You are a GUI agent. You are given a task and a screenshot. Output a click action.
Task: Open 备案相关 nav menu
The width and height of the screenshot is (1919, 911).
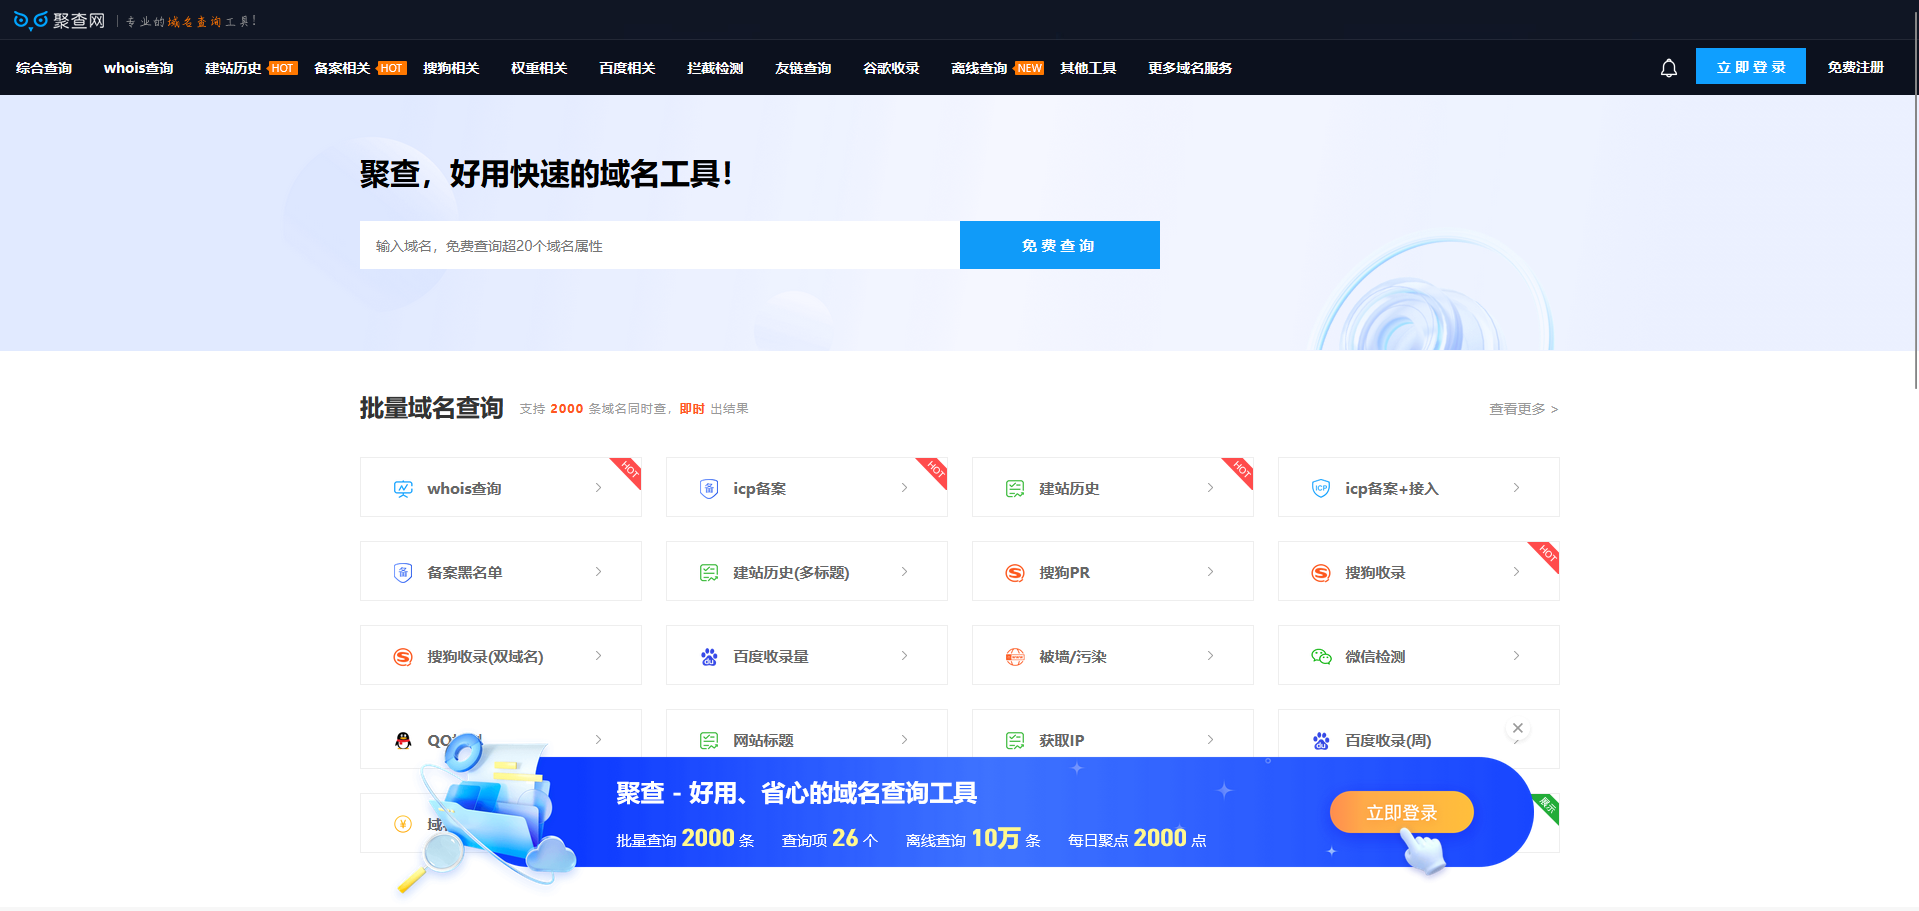[x=342, y=68]
